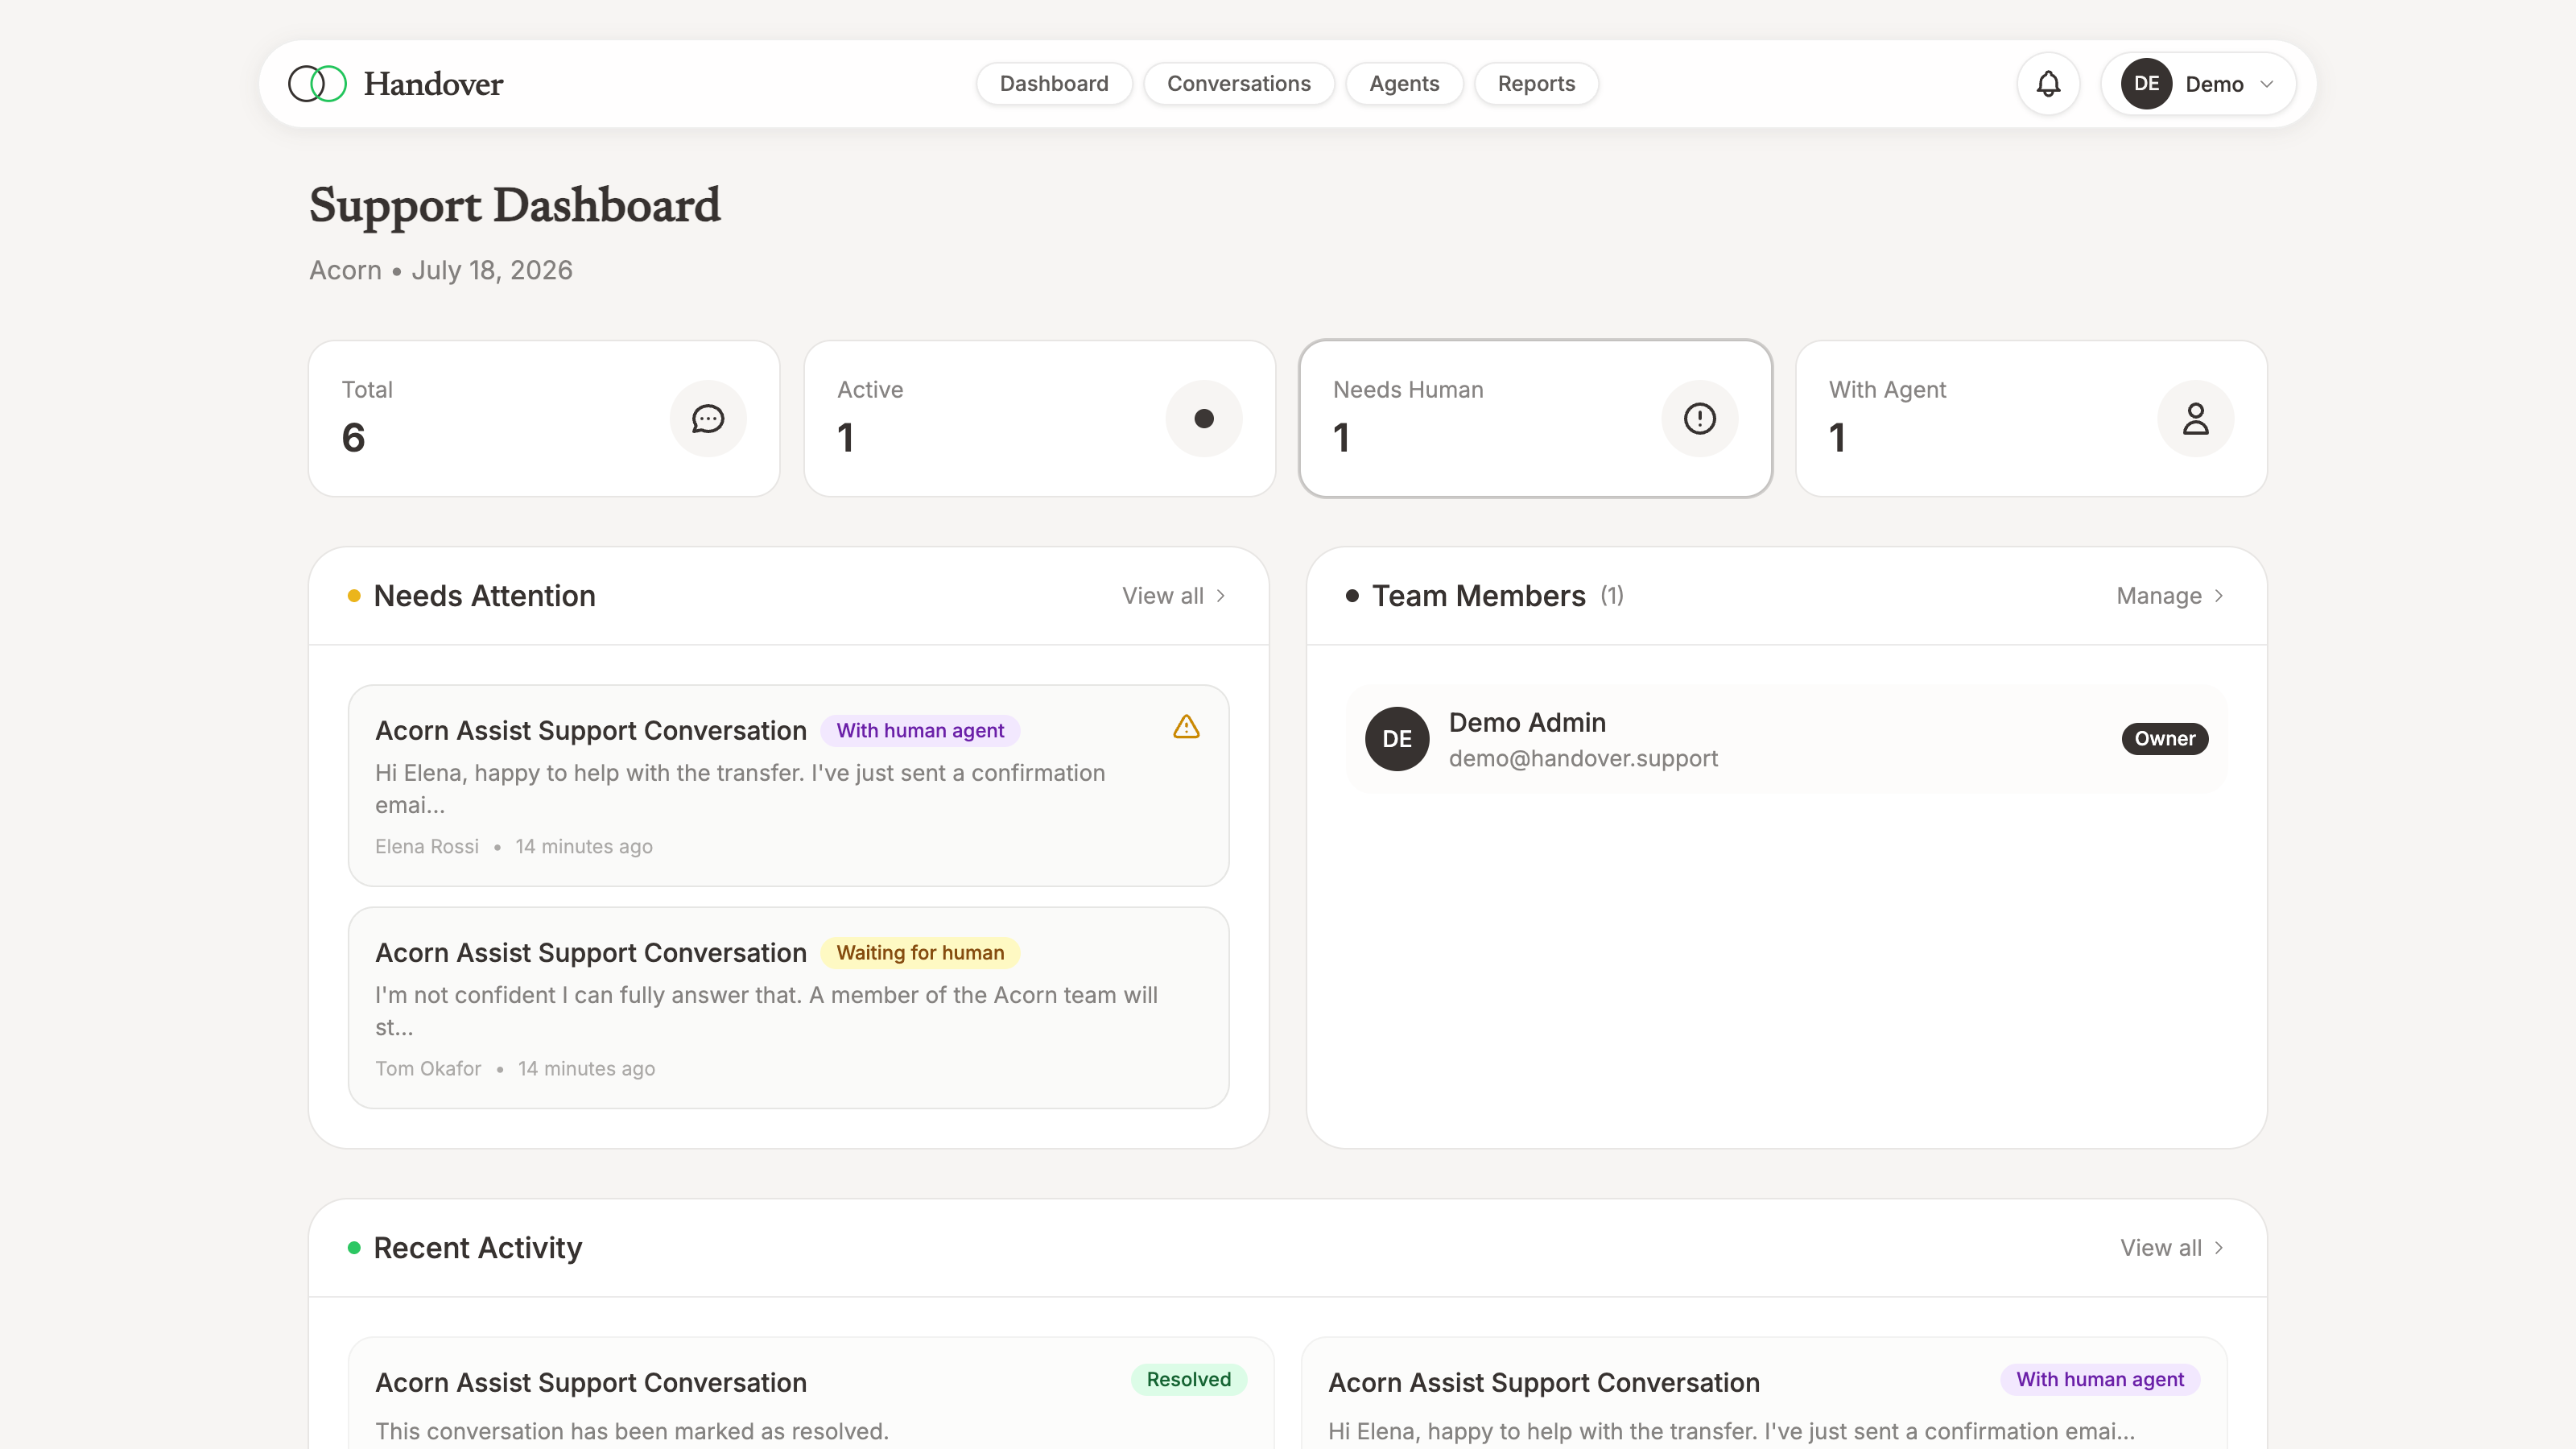Click the chat bubble icon on Total card
Image resolution: width=2576 pixels, height=1449 pixels.
(x=708, y=419)
